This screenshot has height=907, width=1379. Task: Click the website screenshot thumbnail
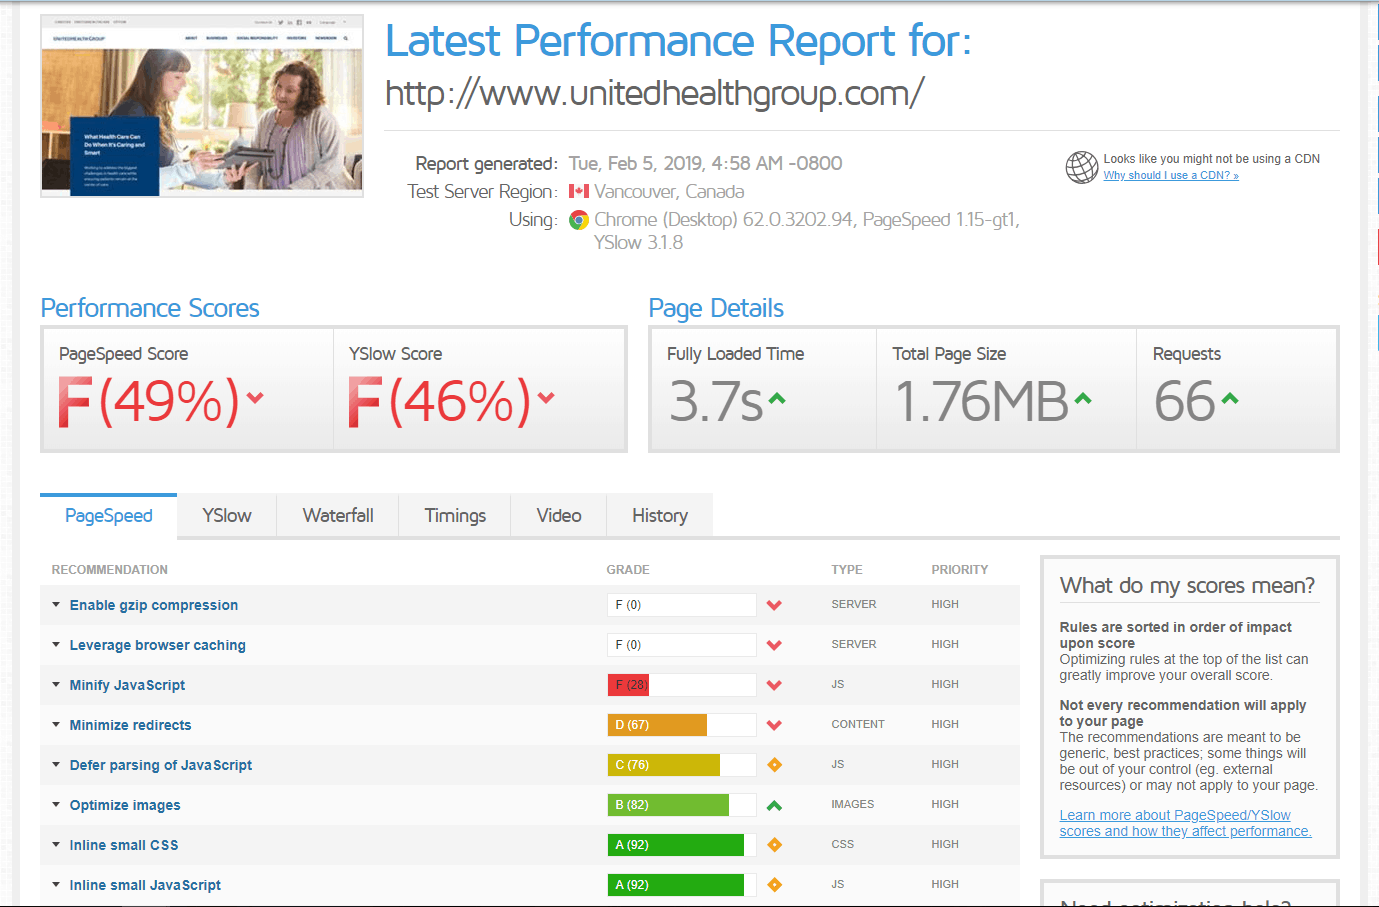click(x=202, y=106)
